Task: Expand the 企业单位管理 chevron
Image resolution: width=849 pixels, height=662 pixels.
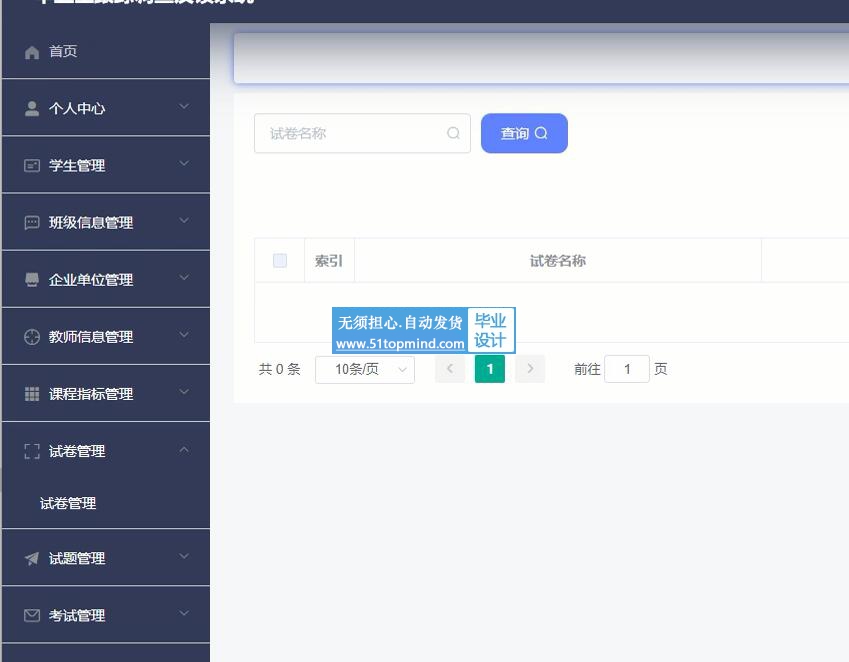Action: click(x=184, y=278)
